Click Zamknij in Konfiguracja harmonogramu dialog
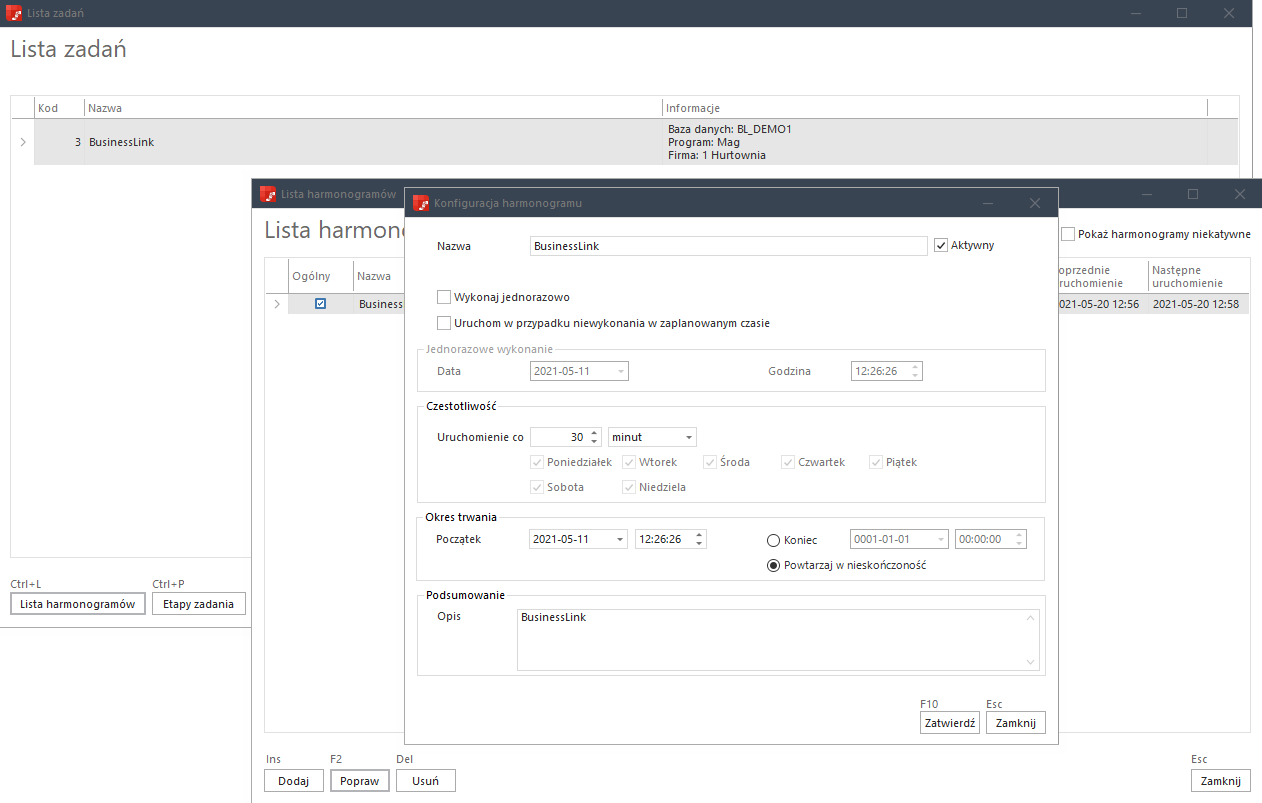1262x803 pixels. pos(1016,723)
